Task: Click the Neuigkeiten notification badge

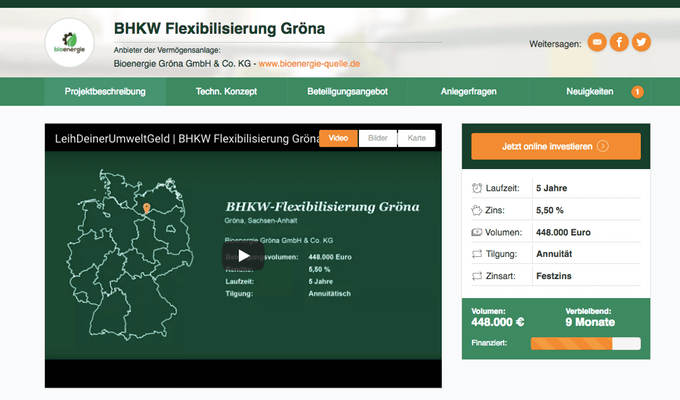Action: [x=637, y=92]
